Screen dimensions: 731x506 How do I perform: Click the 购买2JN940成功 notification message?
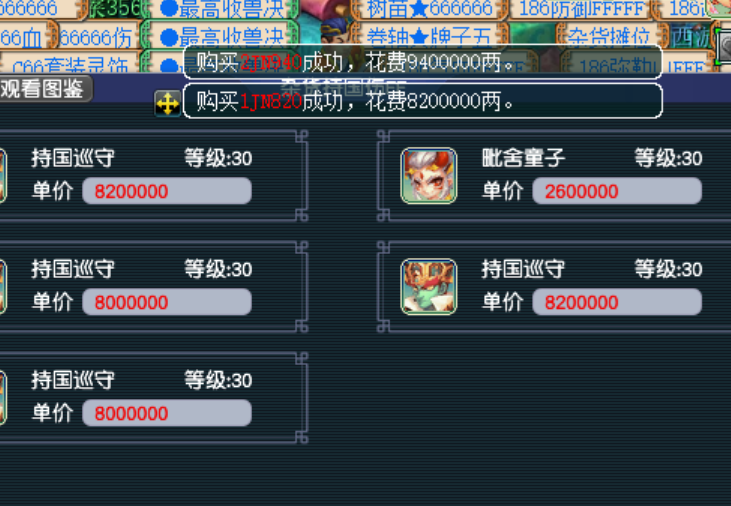423,62
